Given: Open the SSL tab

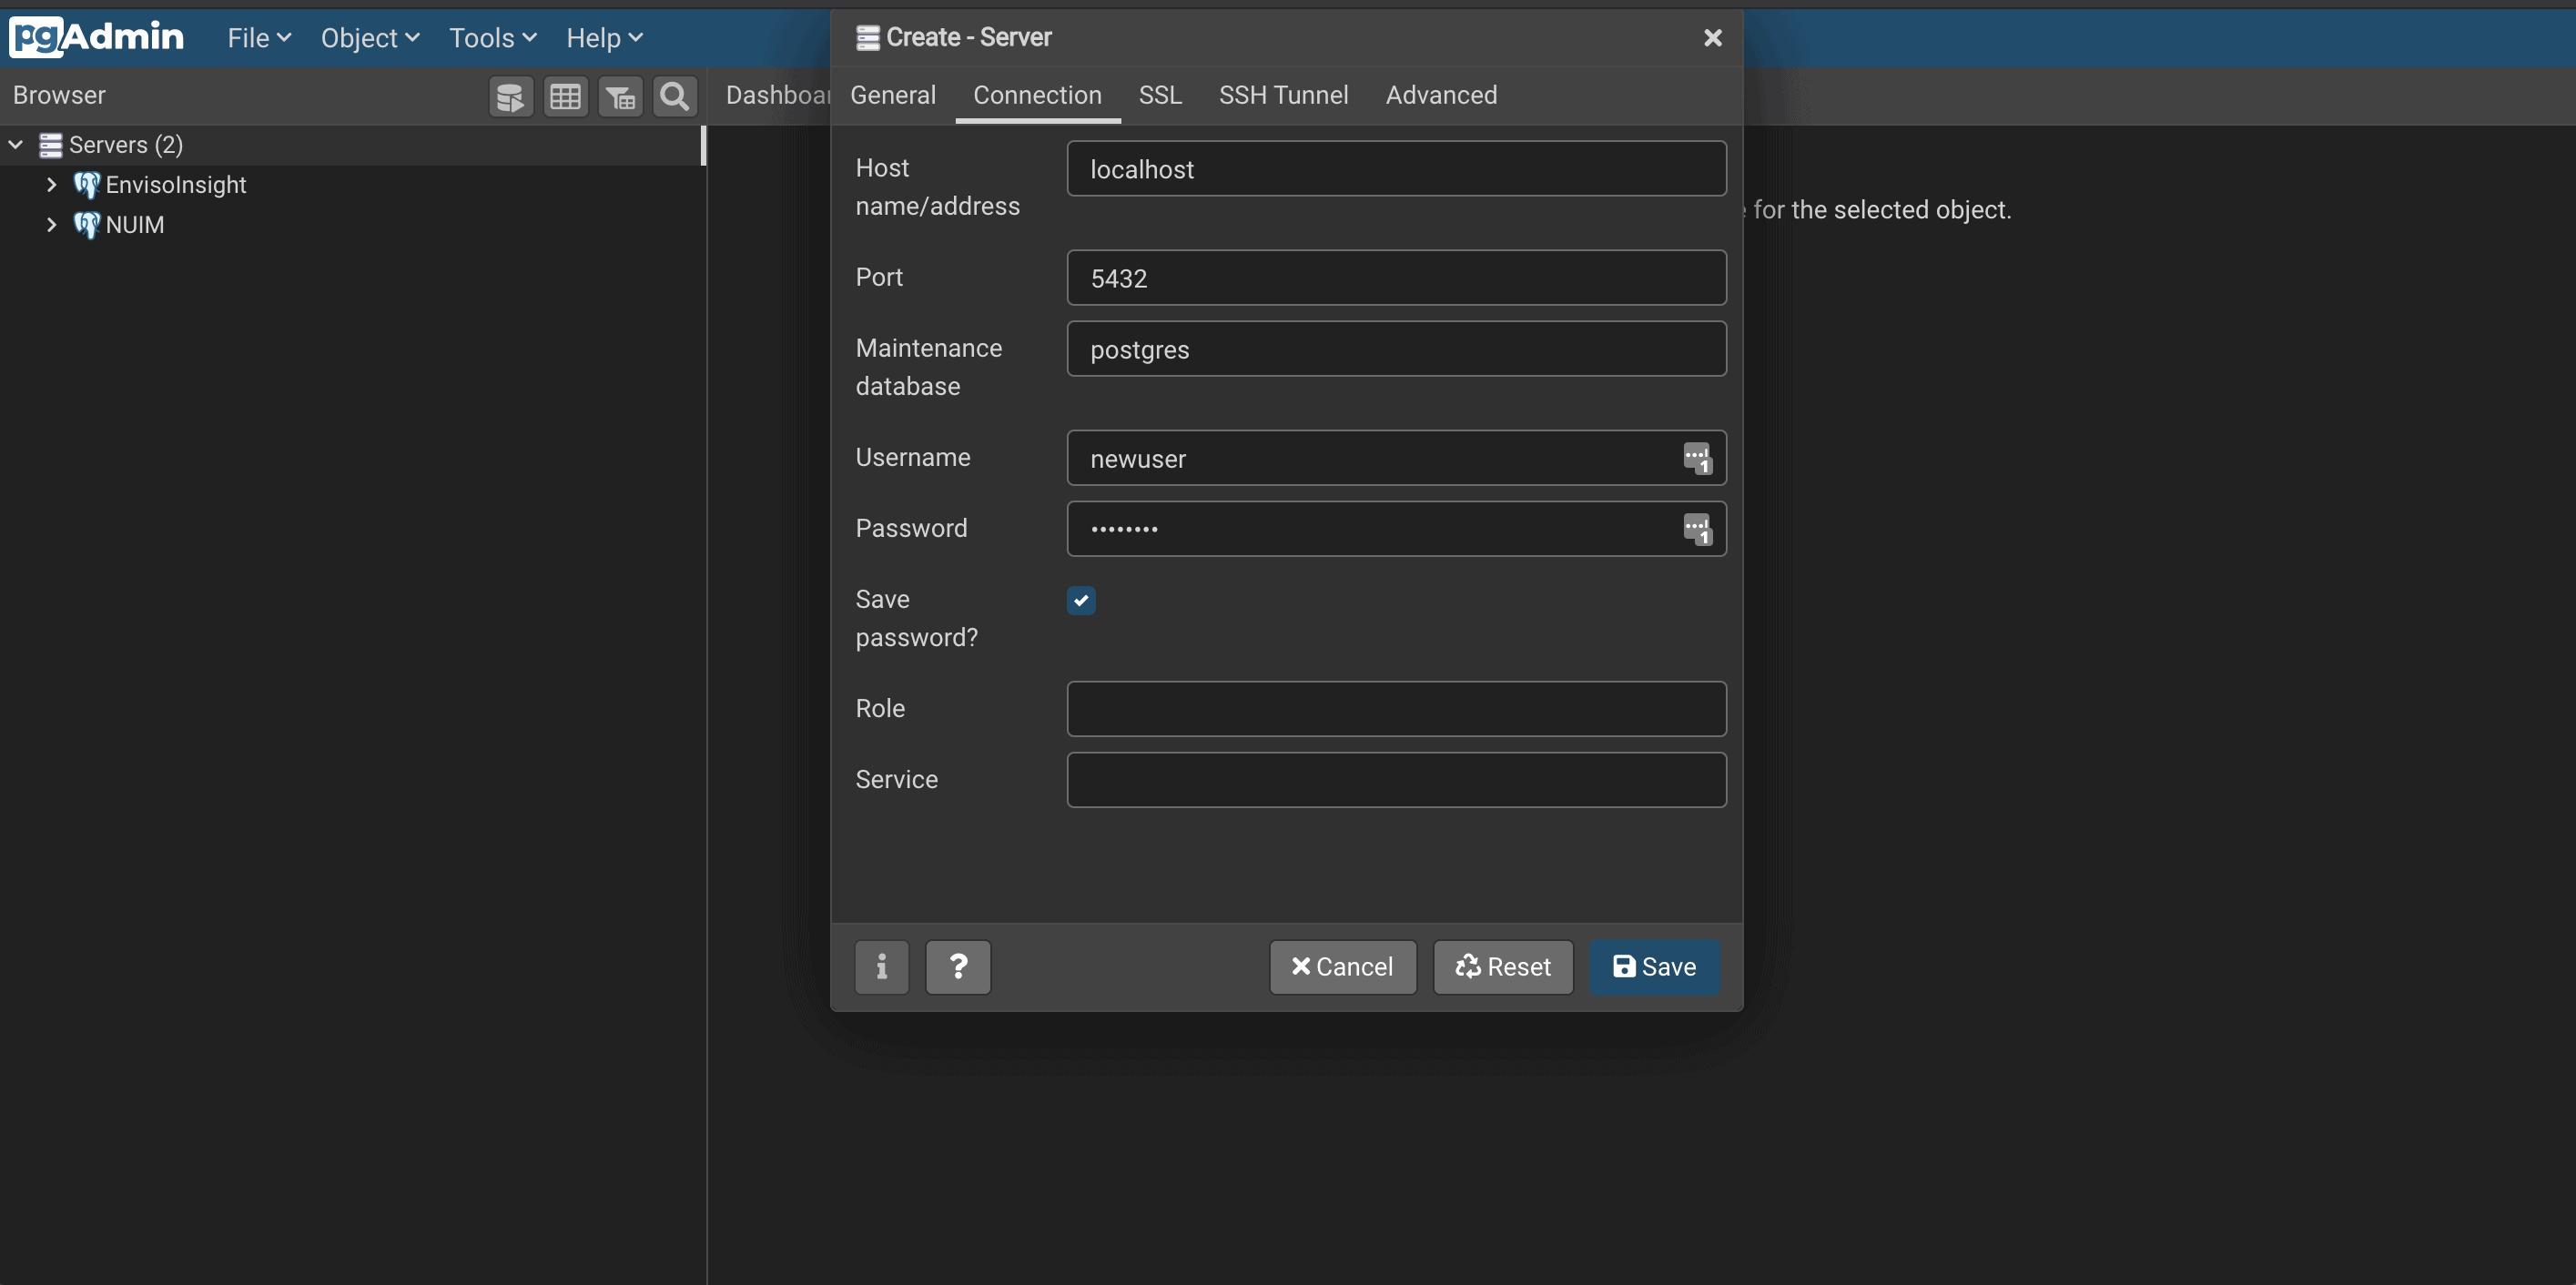Looking at the screenshot, I should [1159, 95].
